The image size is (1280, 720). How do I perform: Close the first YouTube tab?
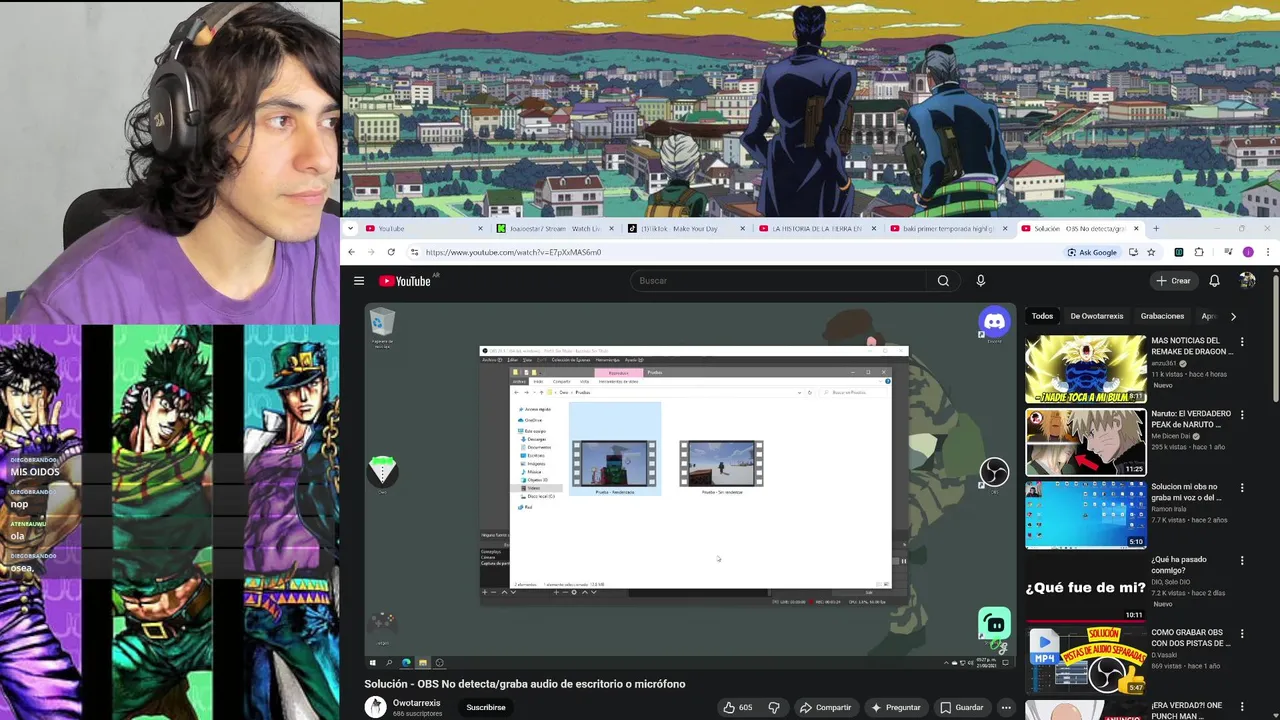click(480, 228)
